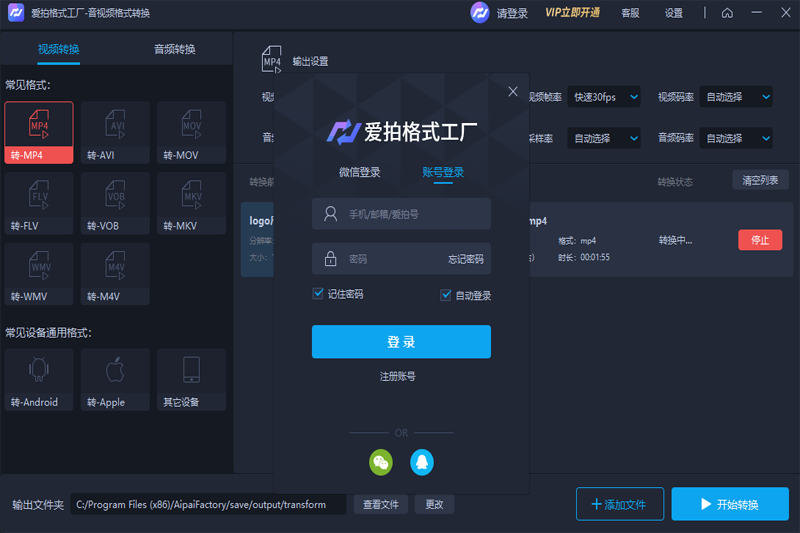Viewport: 800px width, 533px height.
Task: Click the app logo in title bar
Action: pos(16,13)
